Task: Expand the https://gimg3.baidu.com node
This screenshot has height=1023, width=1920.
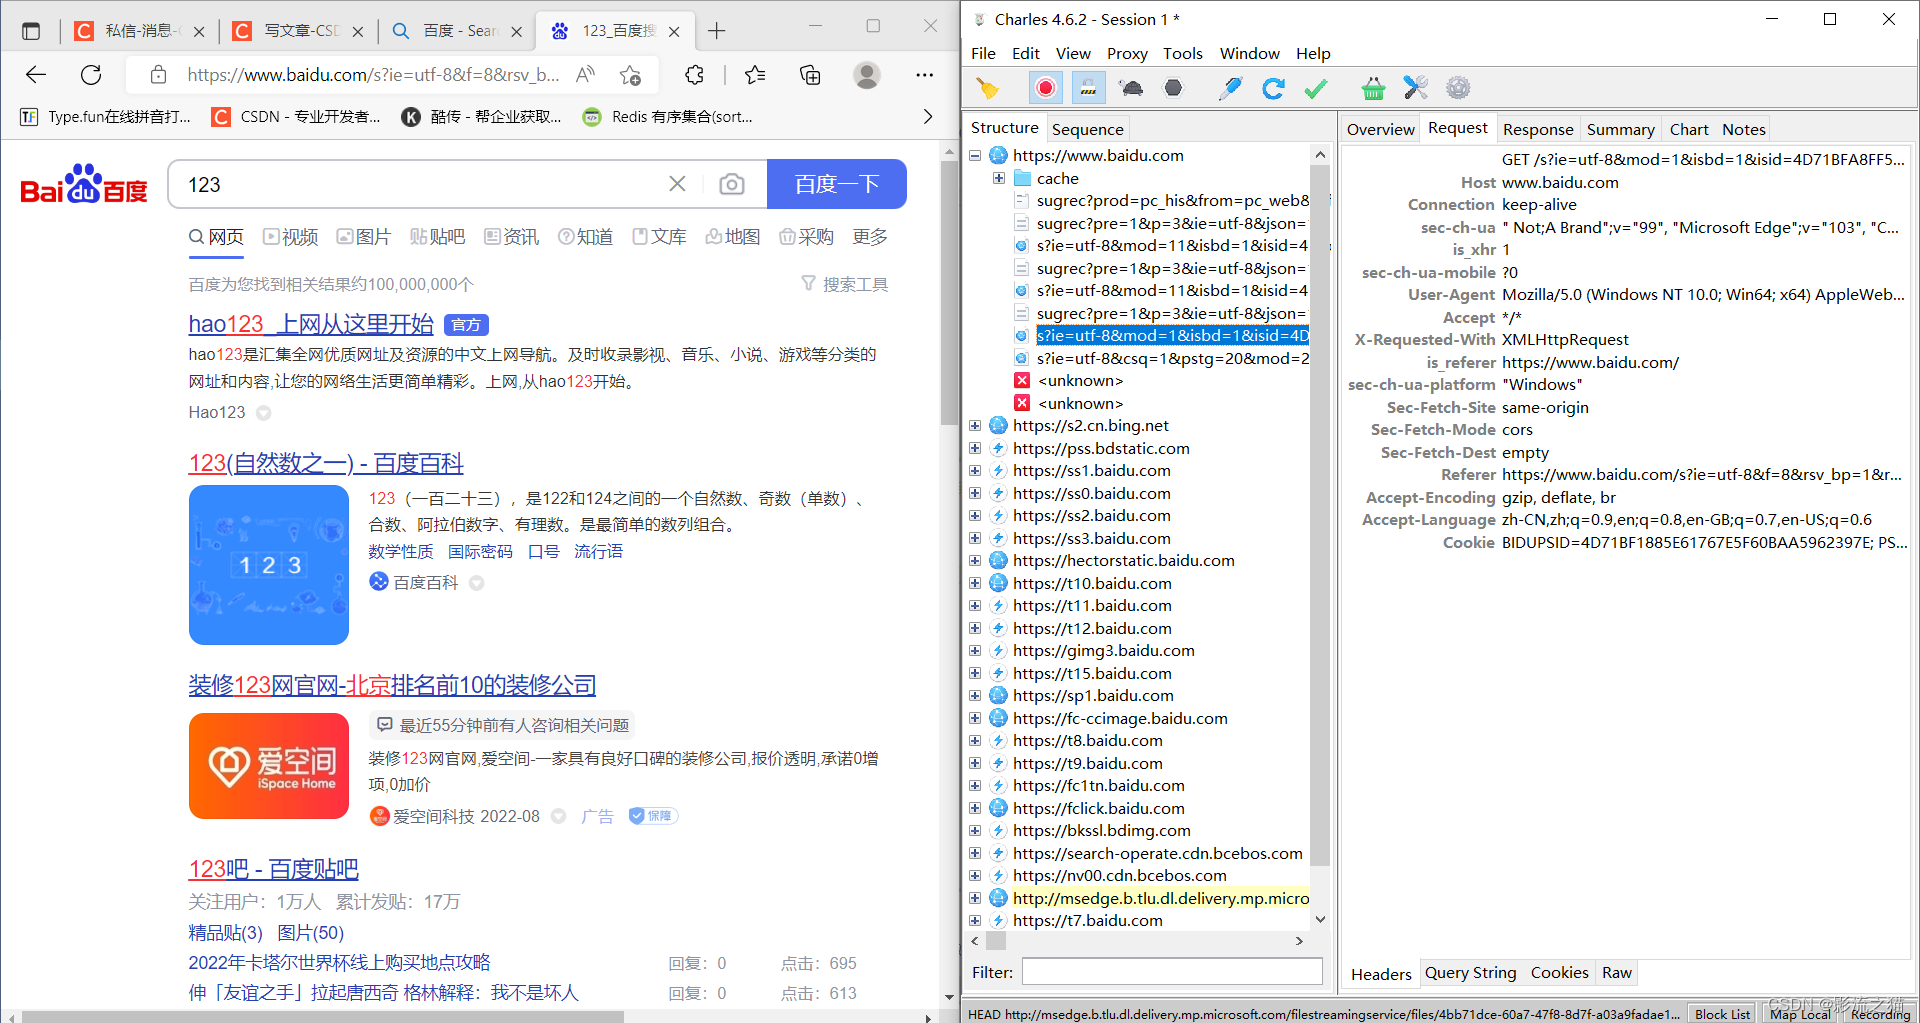Action: click(975, 651)
